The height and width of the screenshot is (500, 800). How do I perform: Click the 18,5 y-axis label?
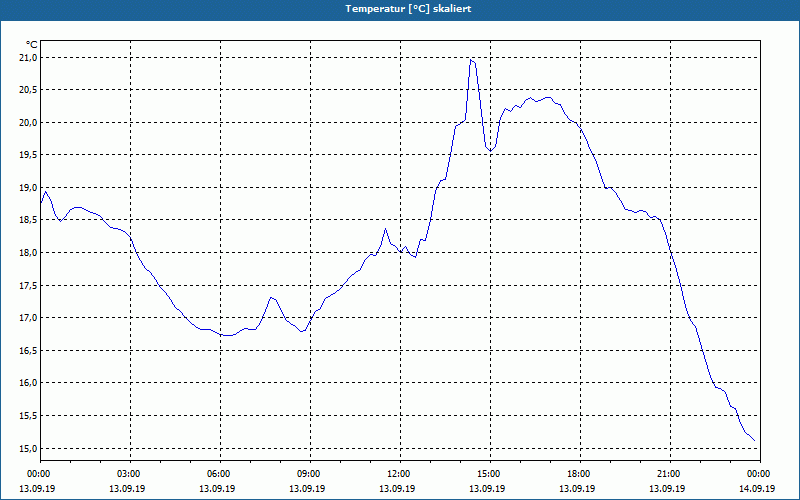(x=28, y=220)
